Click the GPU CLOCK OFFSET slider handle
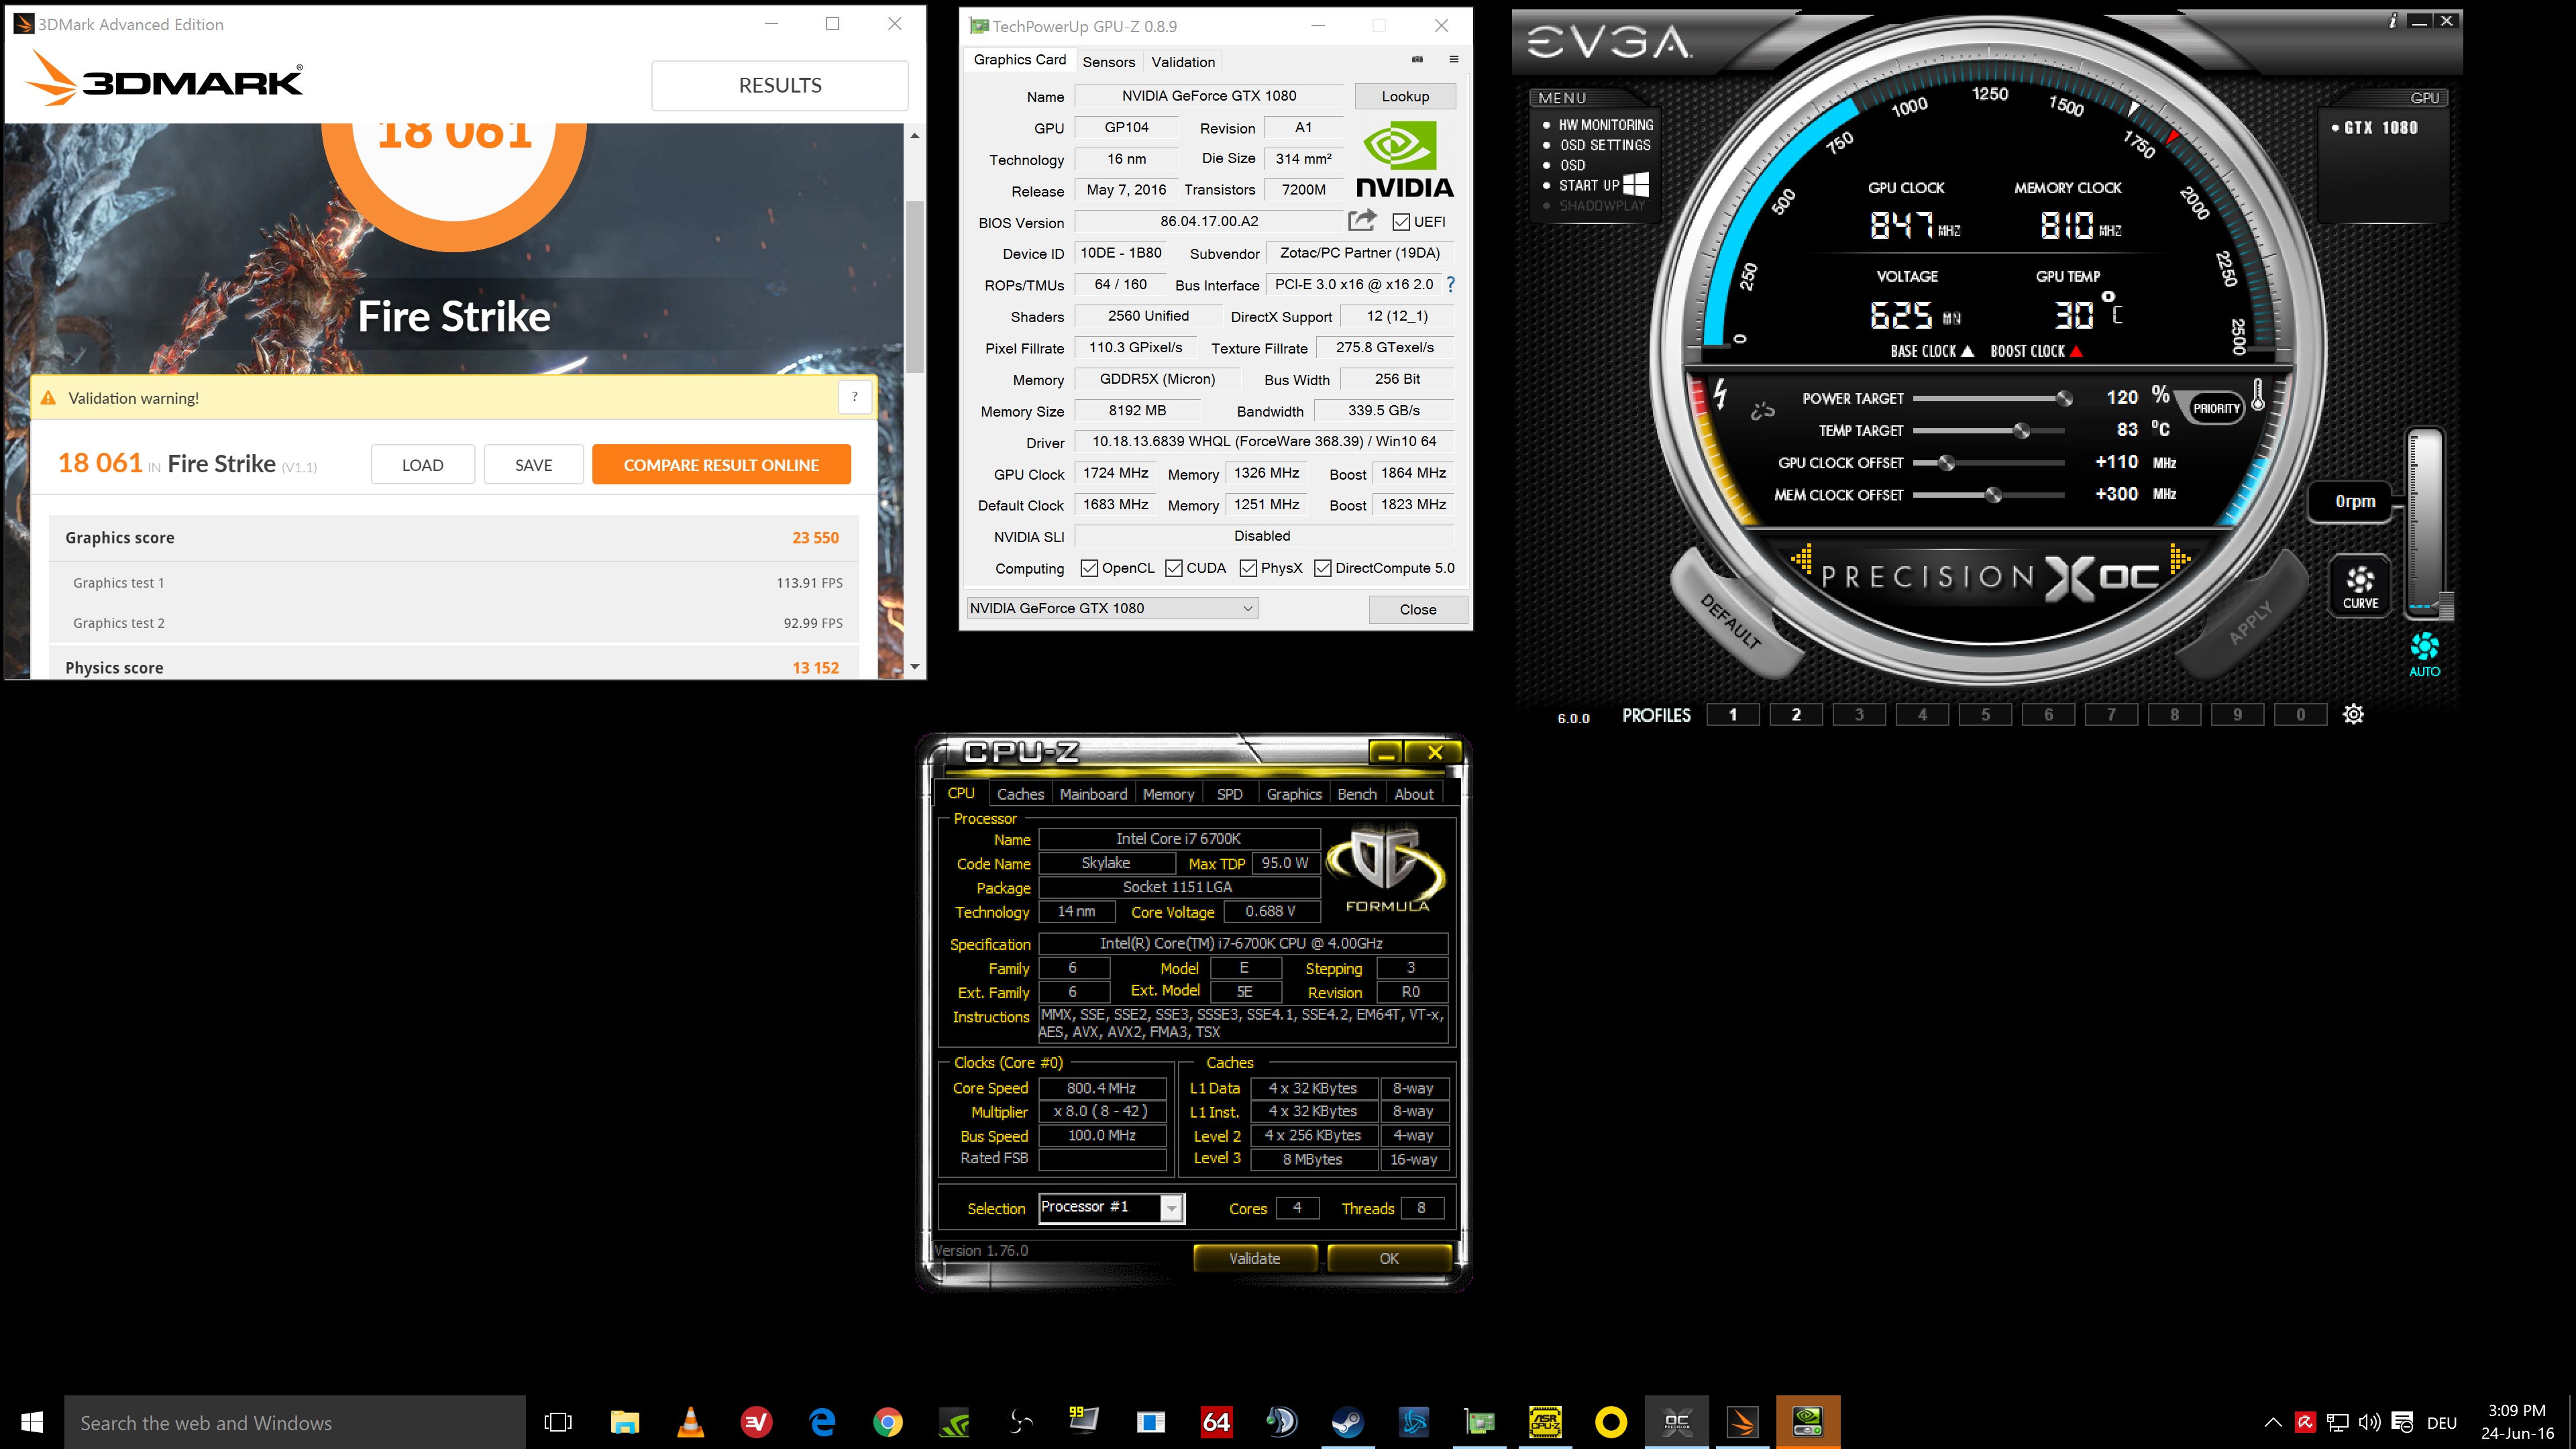The width and height of the screenshot is (2576, 1449). pyautogui.click(x=1946, y=462)
